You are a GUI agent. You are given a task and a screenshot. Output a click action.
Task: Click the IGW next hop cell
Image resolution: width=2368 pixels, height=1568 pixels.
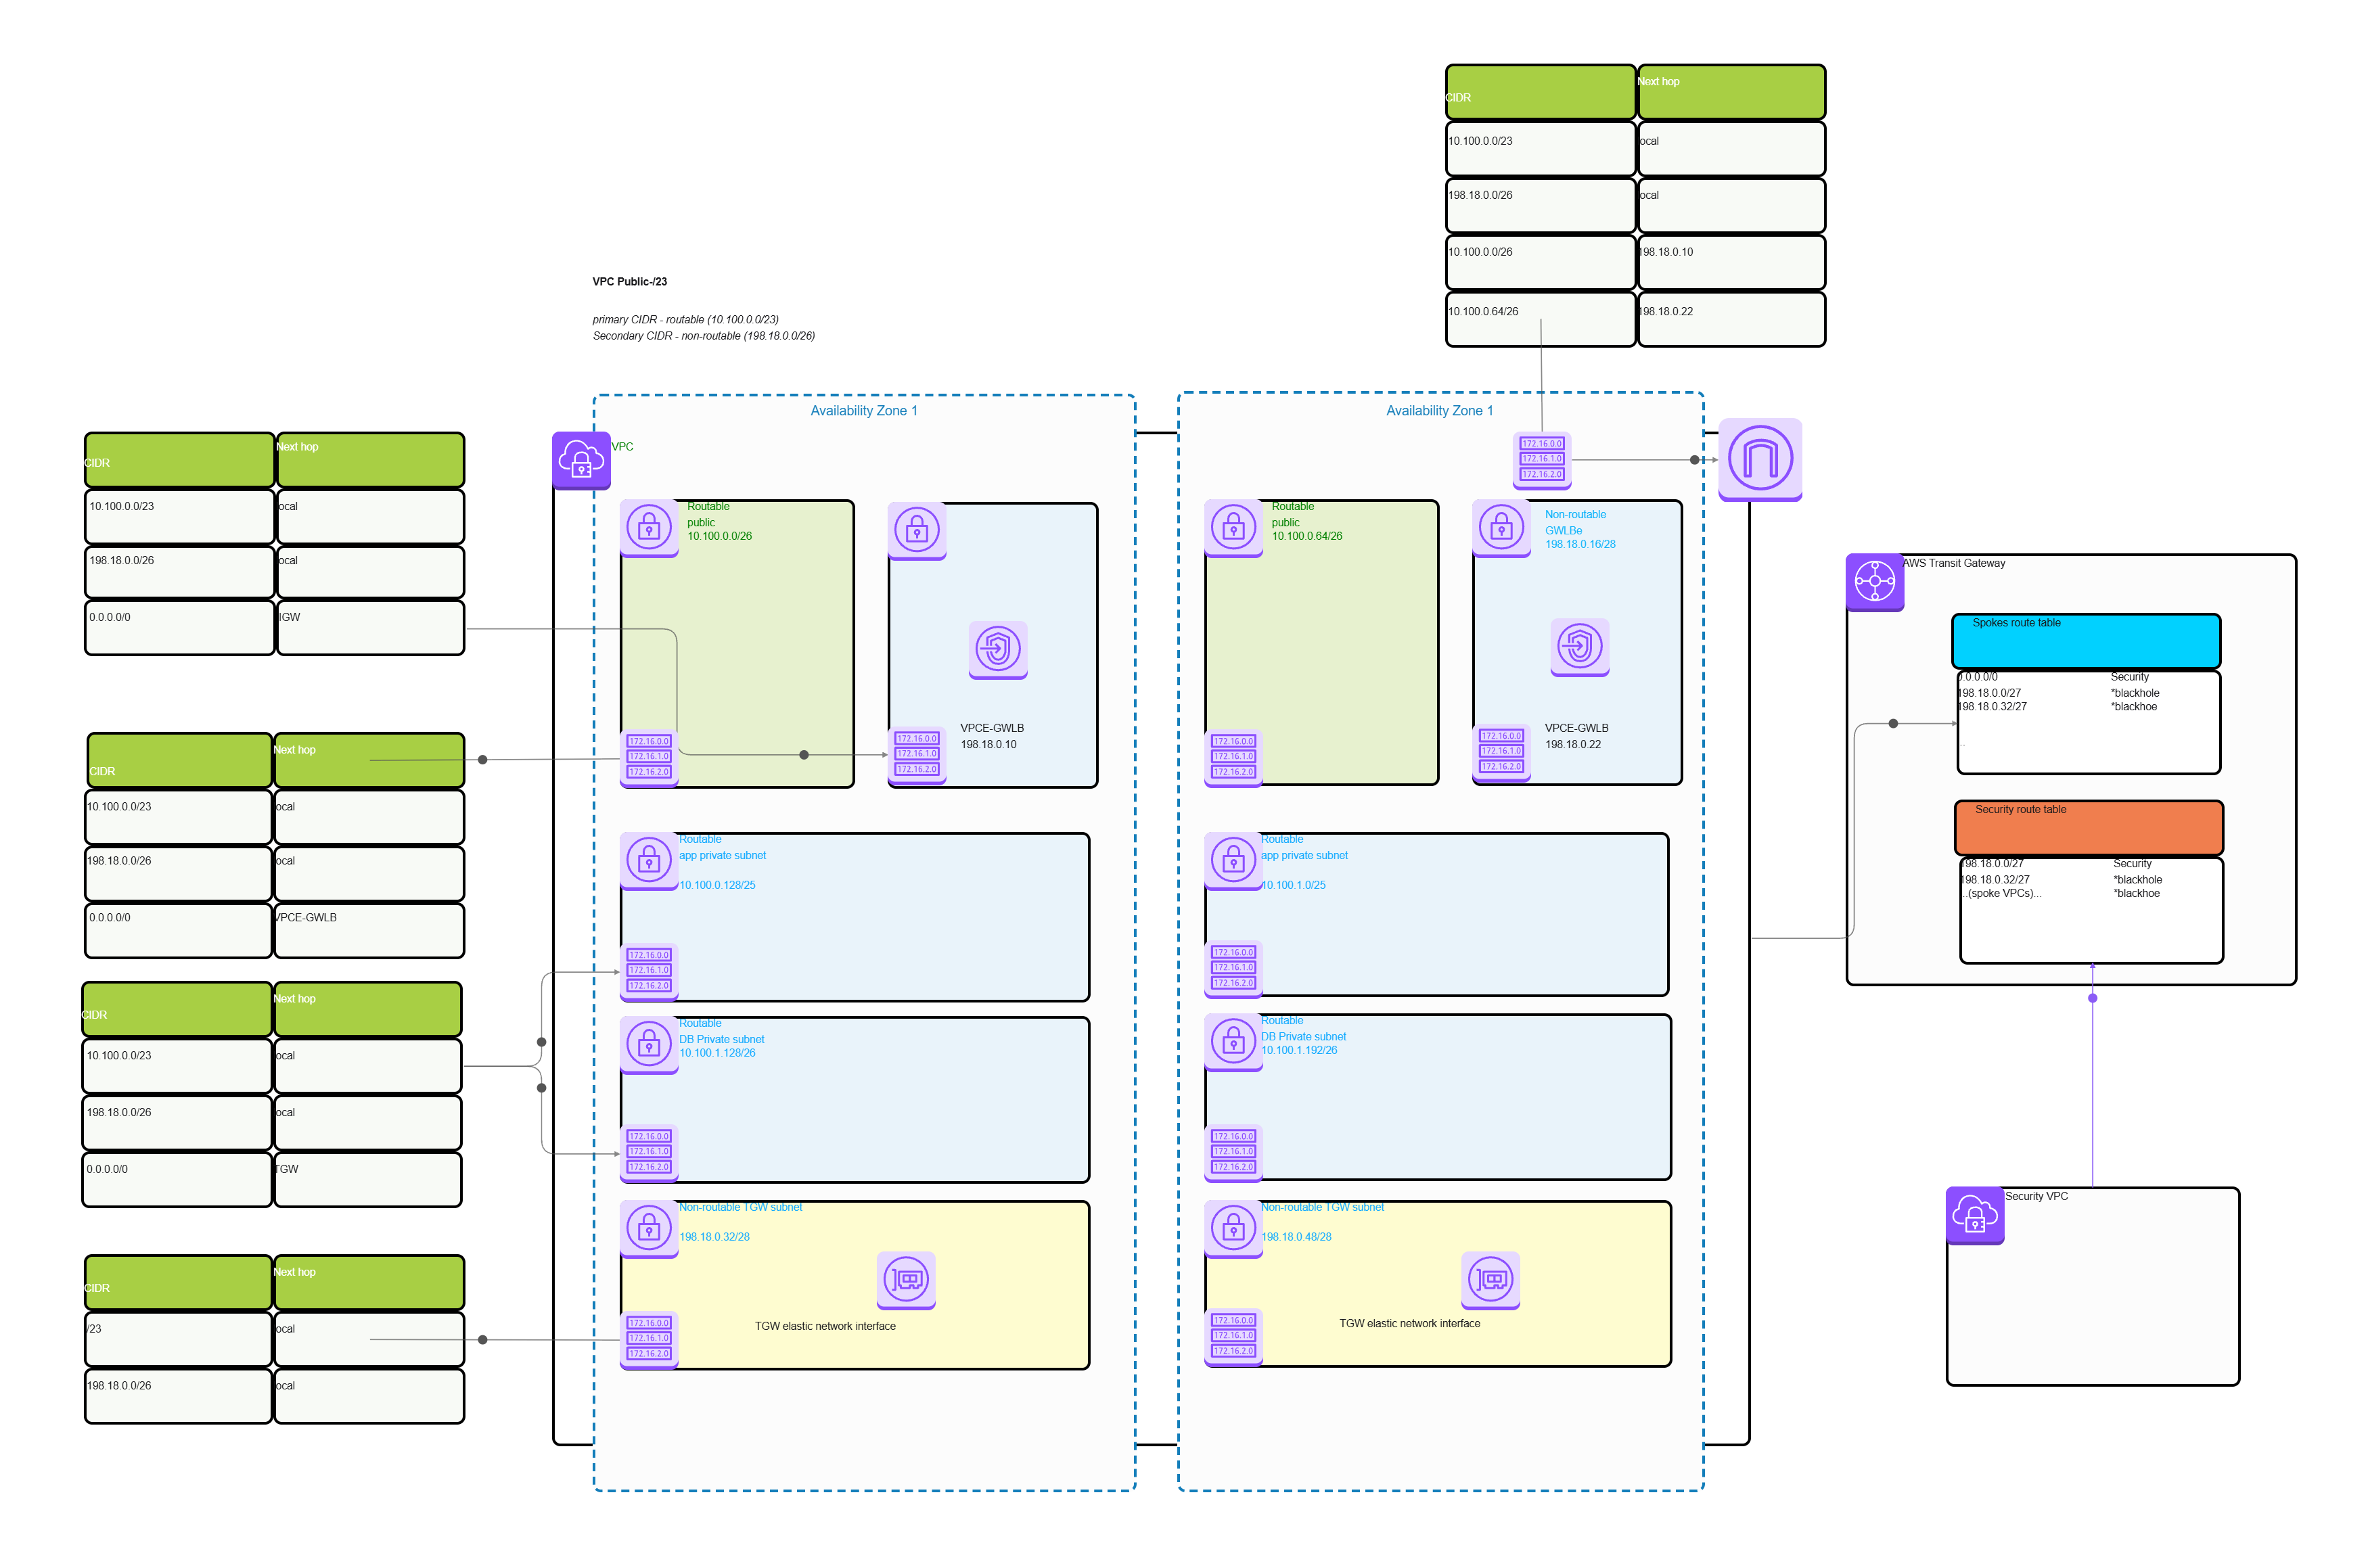click(x=370, y=628)
